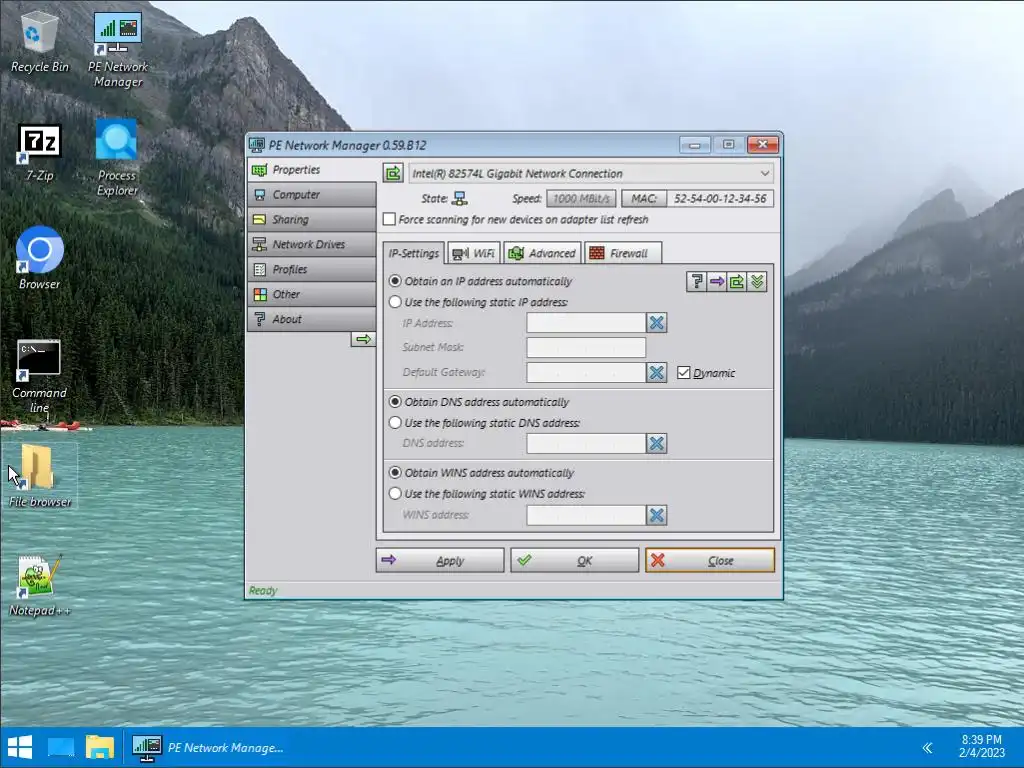This screenshot has width=1024, height=768.
Task: Click the green double-chevron down button
Action: click(757, 281)
